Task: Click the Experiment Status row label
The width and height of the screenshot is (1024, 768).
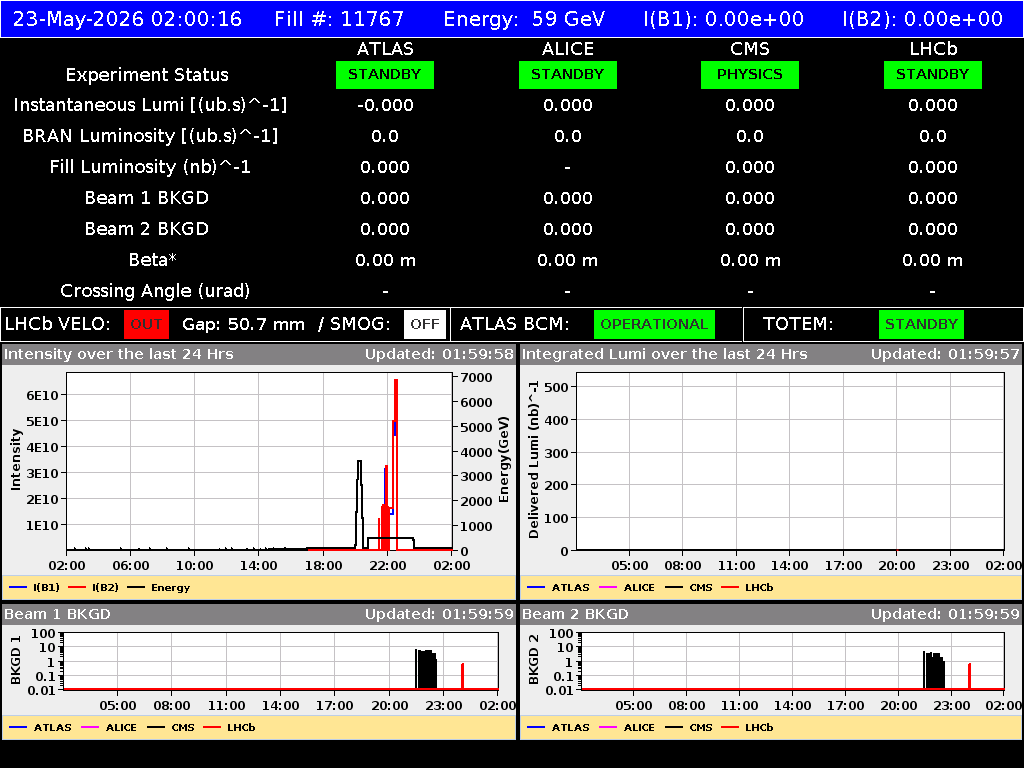Action: coord(147,74)
